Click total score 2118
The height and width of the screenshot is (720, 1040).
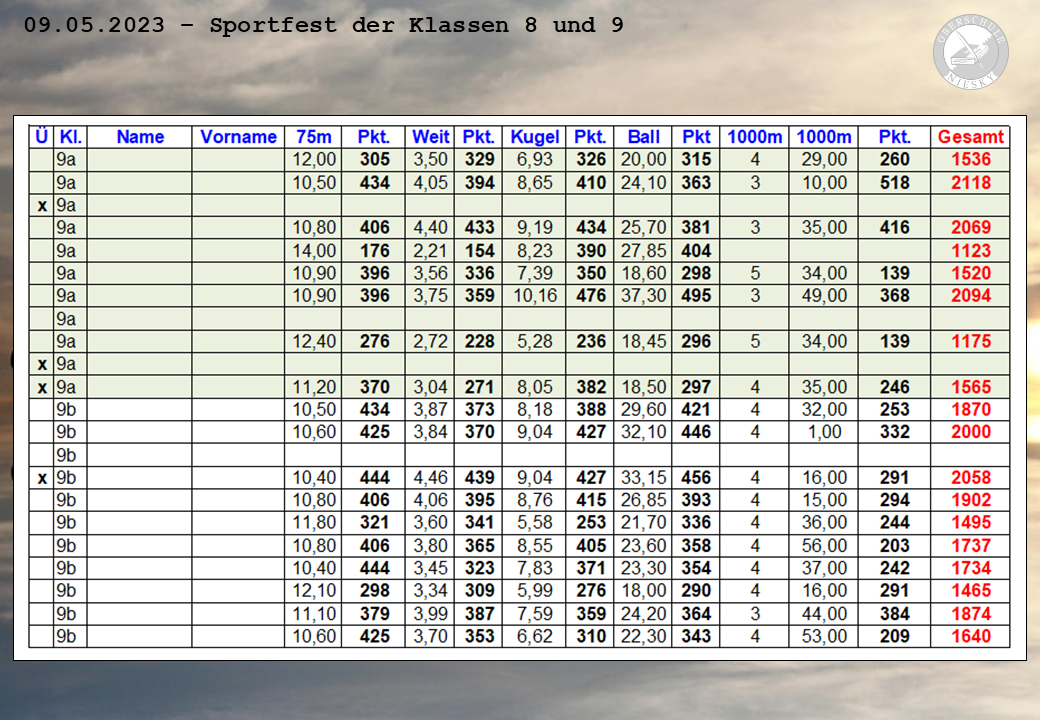[970, 182]
